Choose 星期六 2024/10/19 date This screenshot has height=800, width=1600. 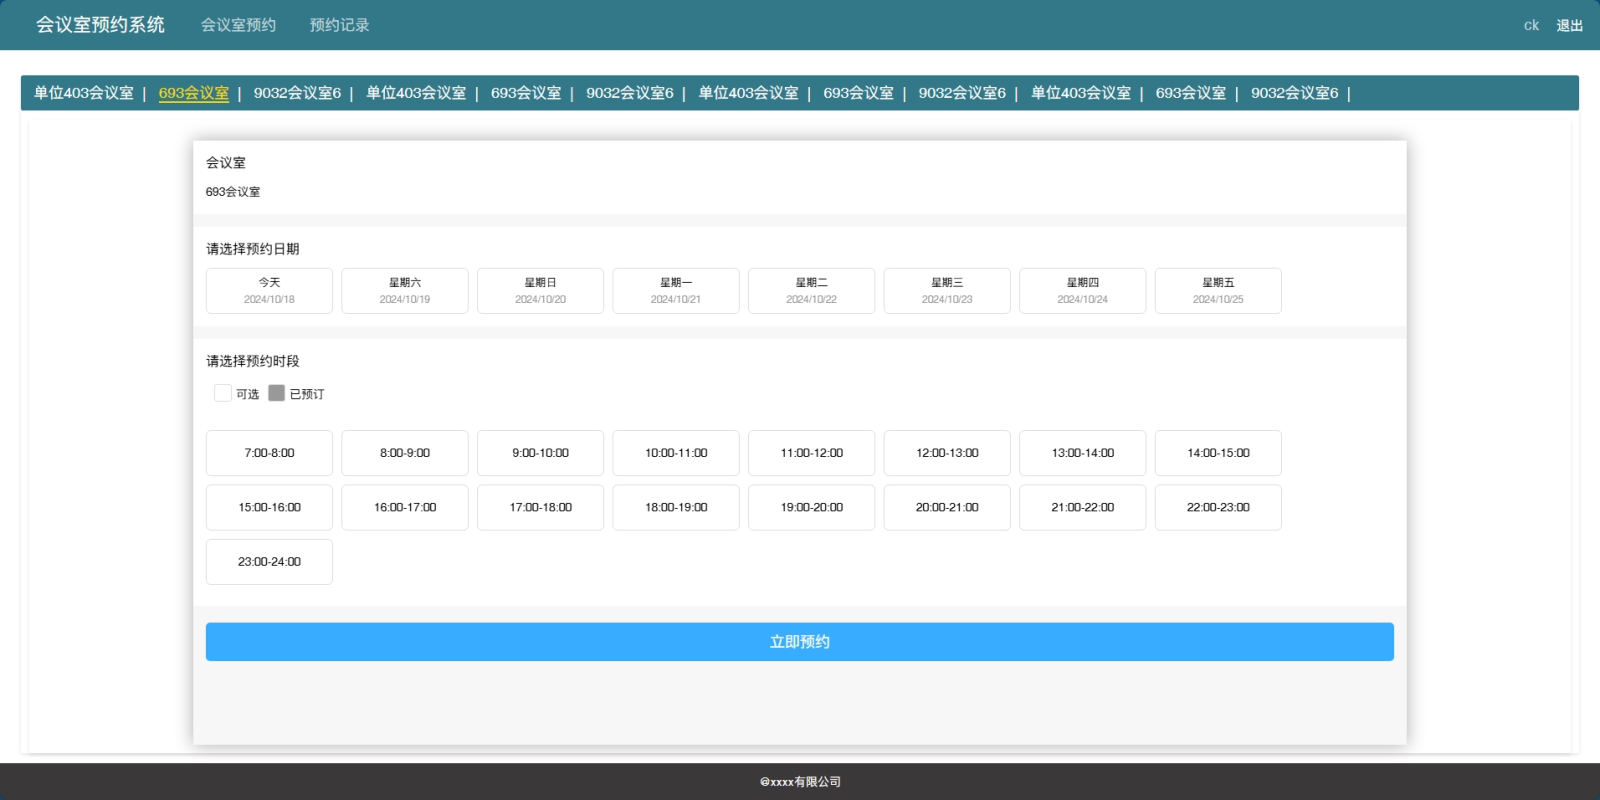pos(405,291)
